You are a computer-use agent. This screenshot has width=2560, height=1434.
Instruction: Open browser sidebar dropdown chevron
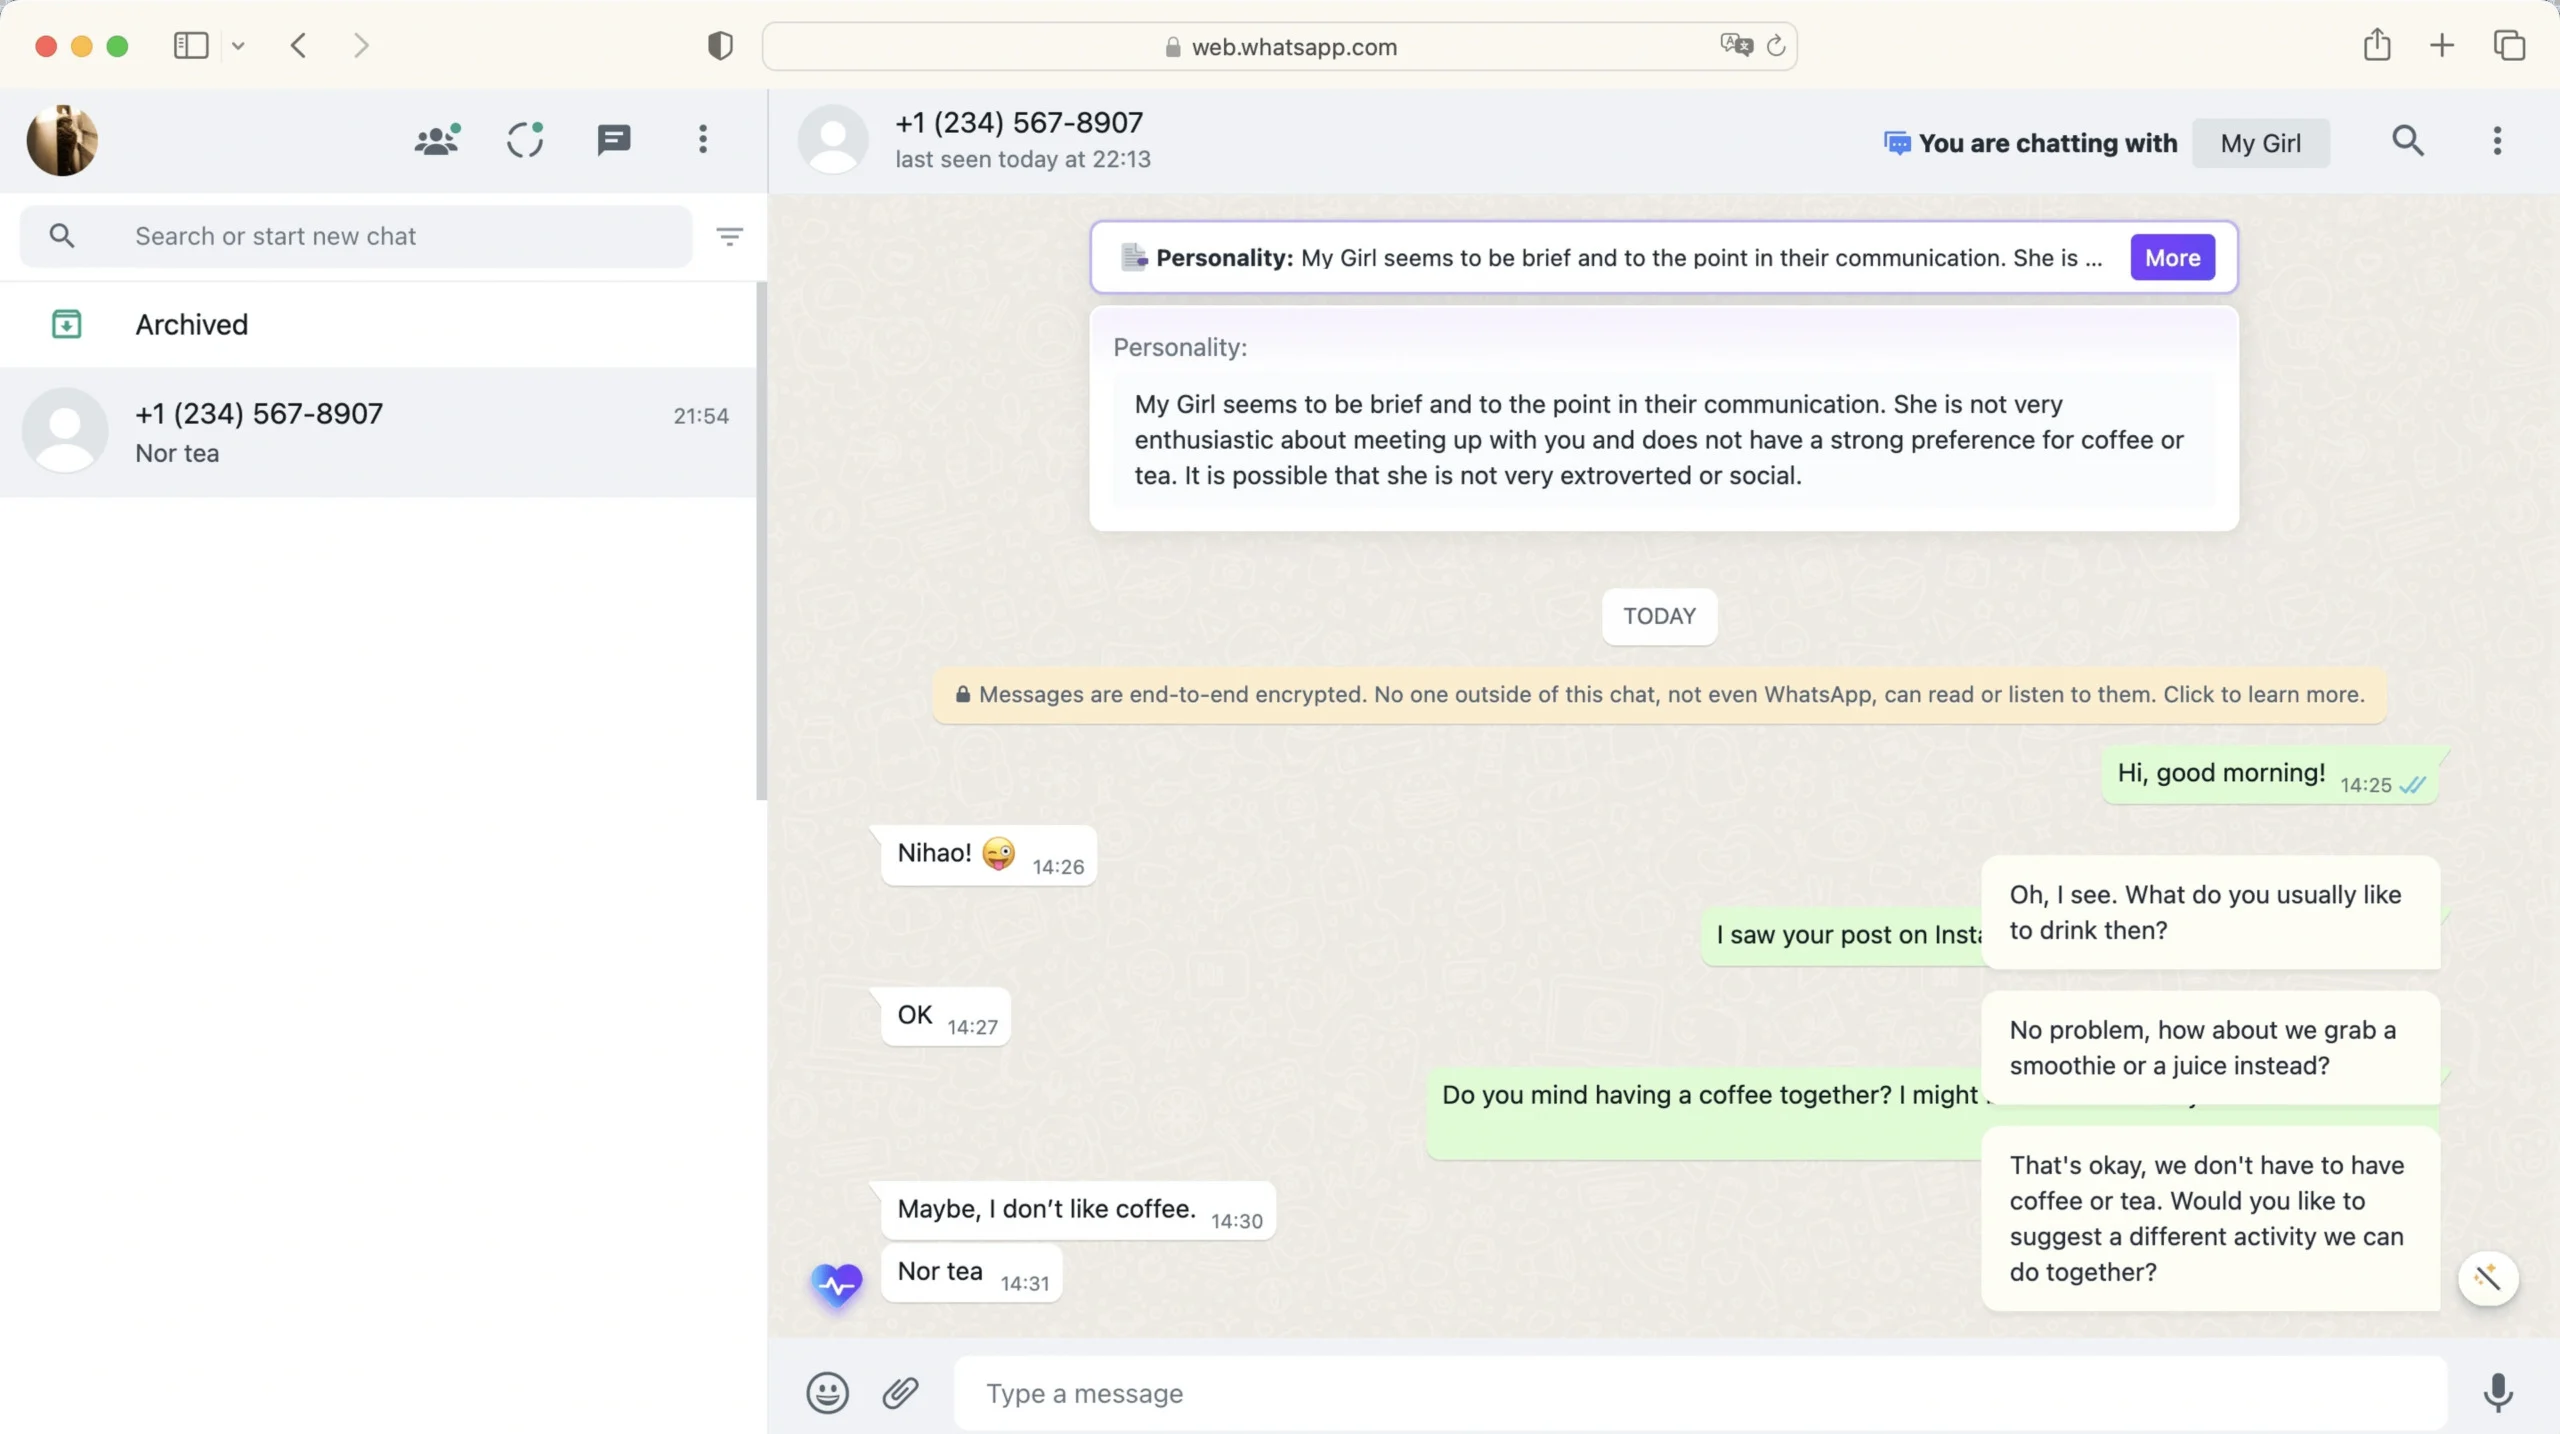pyautogui.click(x=238, y=46)
